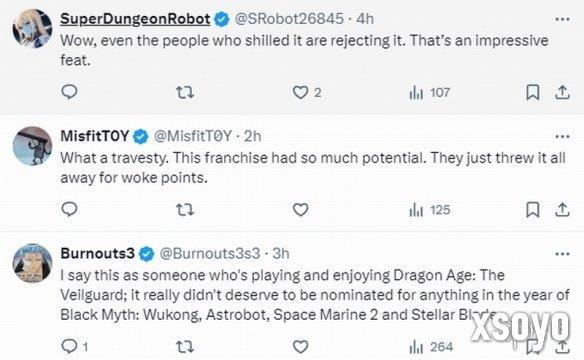Bookmark MisfitTOY's tweet
This screenshot has width=584, height=360.
533,210
